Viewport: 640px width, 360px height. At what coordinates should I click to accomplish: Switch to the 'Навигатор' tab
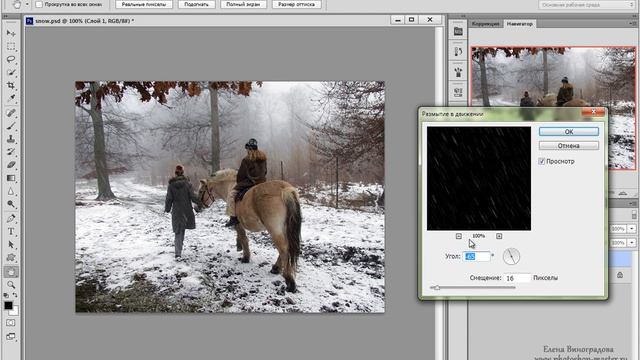[x=520, y=24]
